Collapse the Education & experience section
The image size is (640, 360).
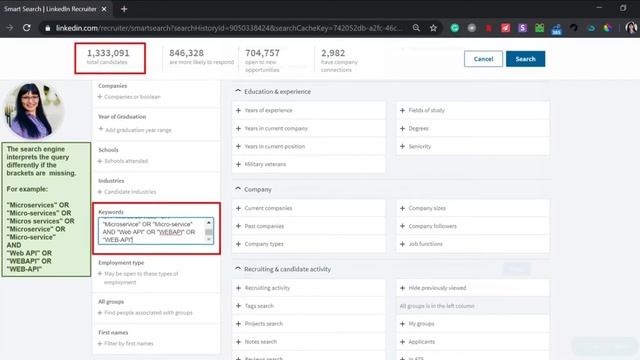(238, 91)
